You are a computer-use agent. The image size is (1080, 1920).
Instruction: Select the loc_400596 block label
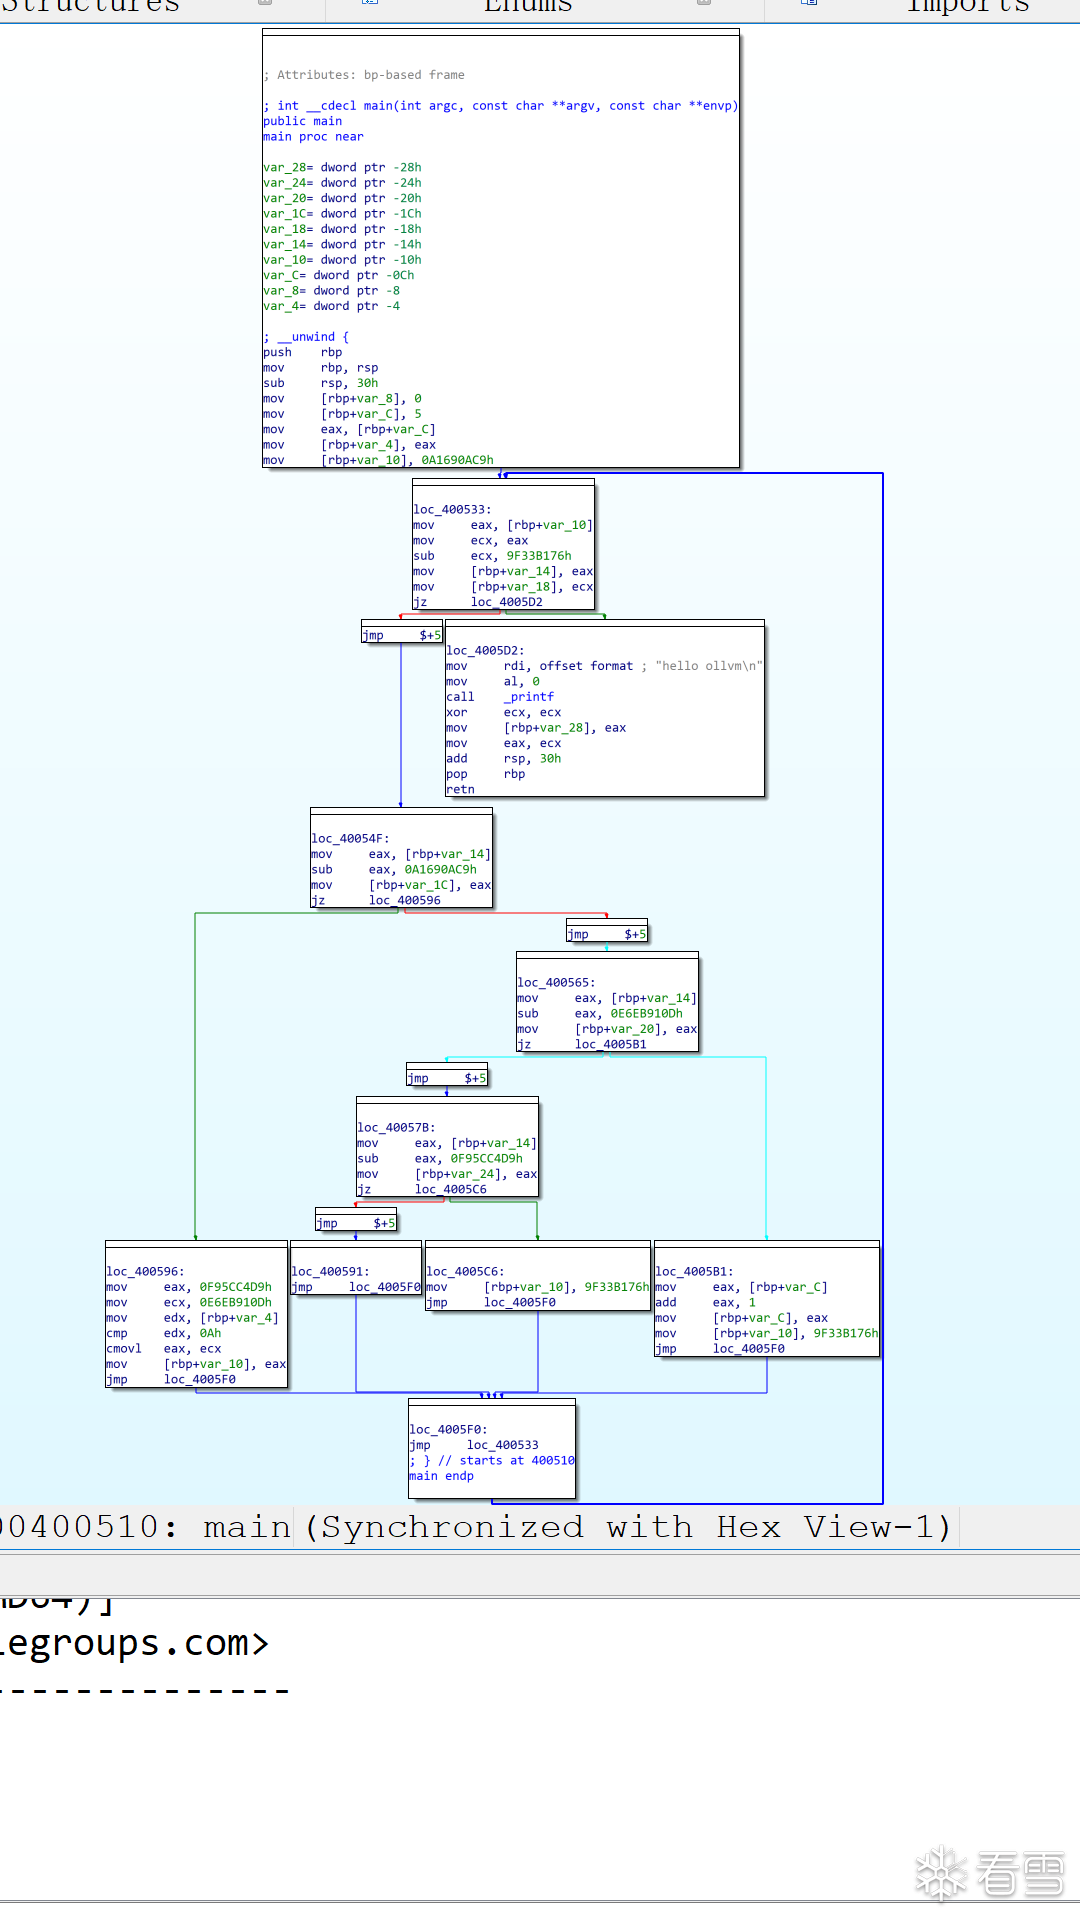click(x=146, y=1272)
